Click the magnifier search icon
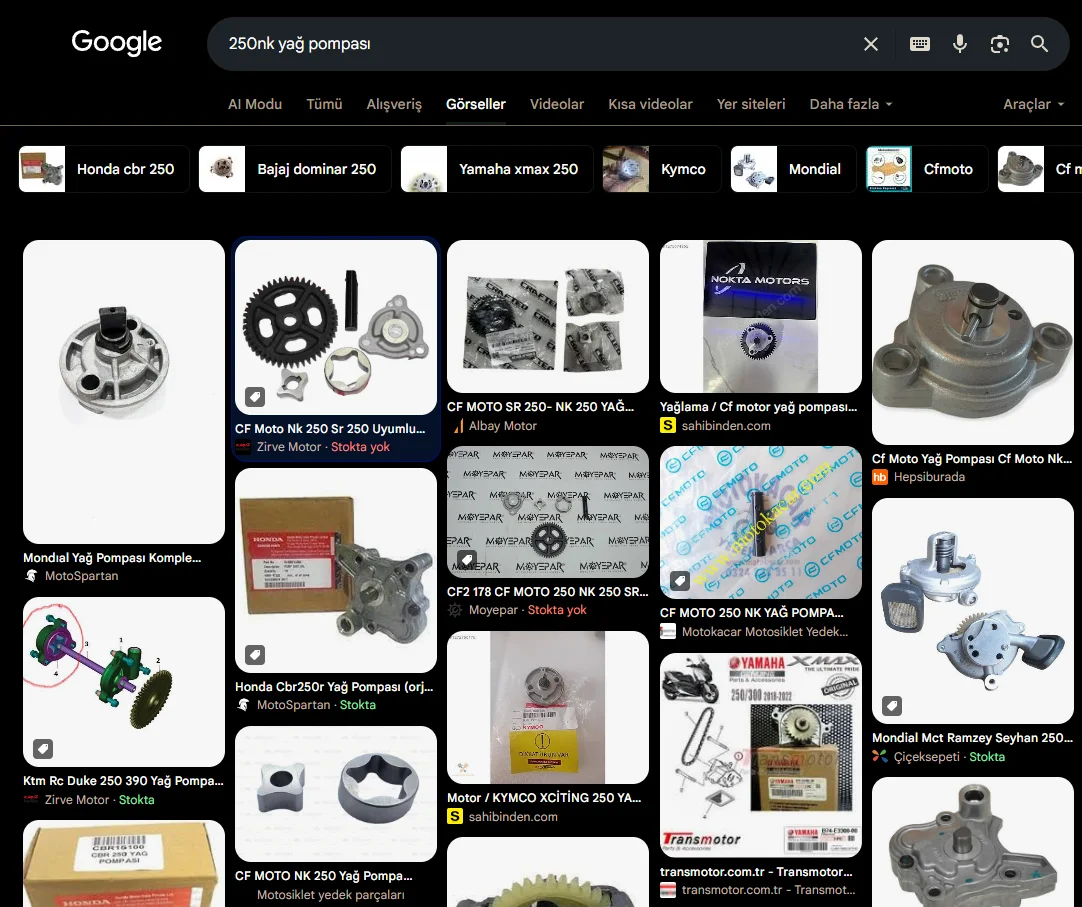Viewport: 1082px width, 907px height. [x=1039, y=44]
